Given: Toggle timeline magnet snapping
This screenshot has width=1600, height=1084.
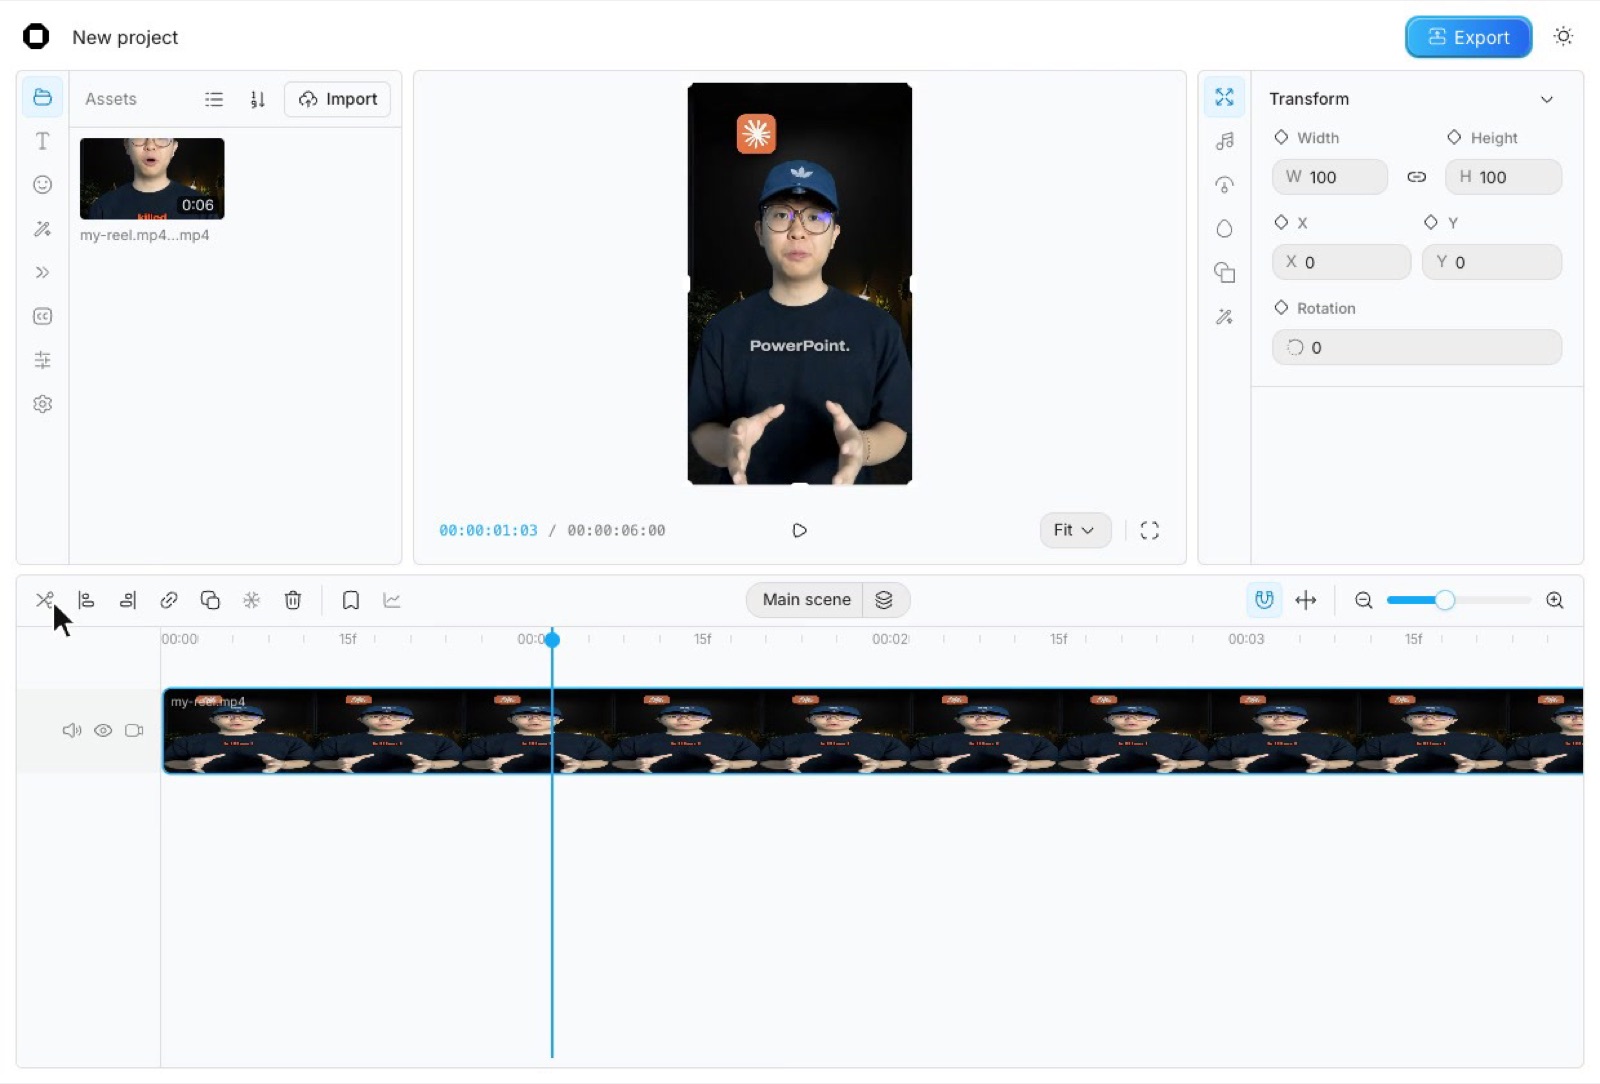Looking at the screenshot, I should tap(1264, 600).
